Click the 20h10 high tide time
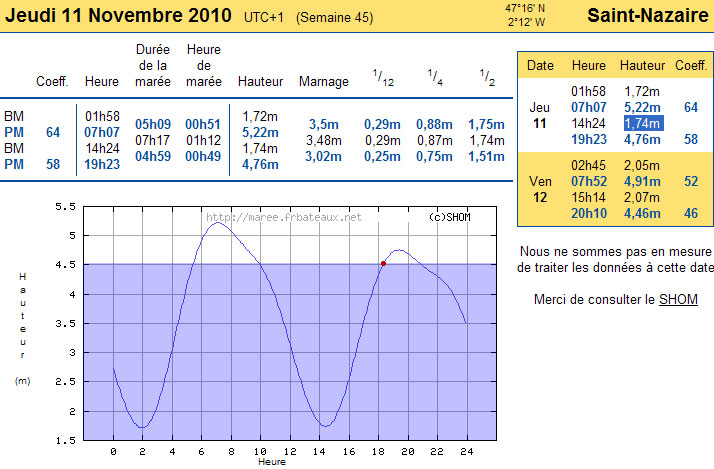The width and height of the screenshot is (714, 469). (x=588, y=213)
